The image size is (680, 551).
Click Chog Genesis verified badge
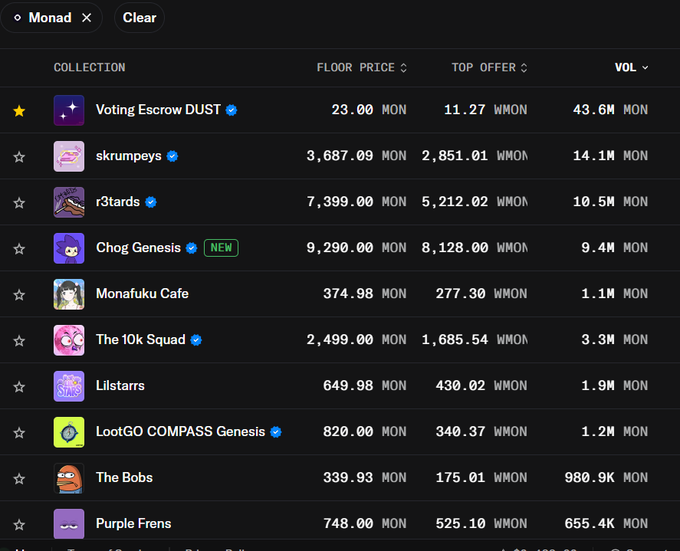pos(192,248)
